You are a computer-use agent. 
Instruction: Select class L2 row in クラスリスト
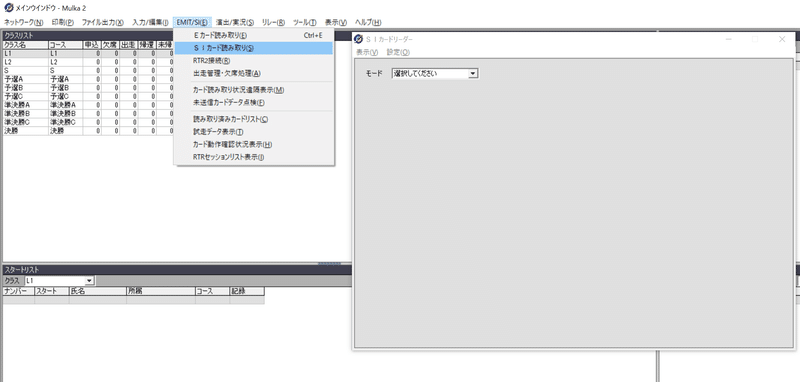point(88,62)
